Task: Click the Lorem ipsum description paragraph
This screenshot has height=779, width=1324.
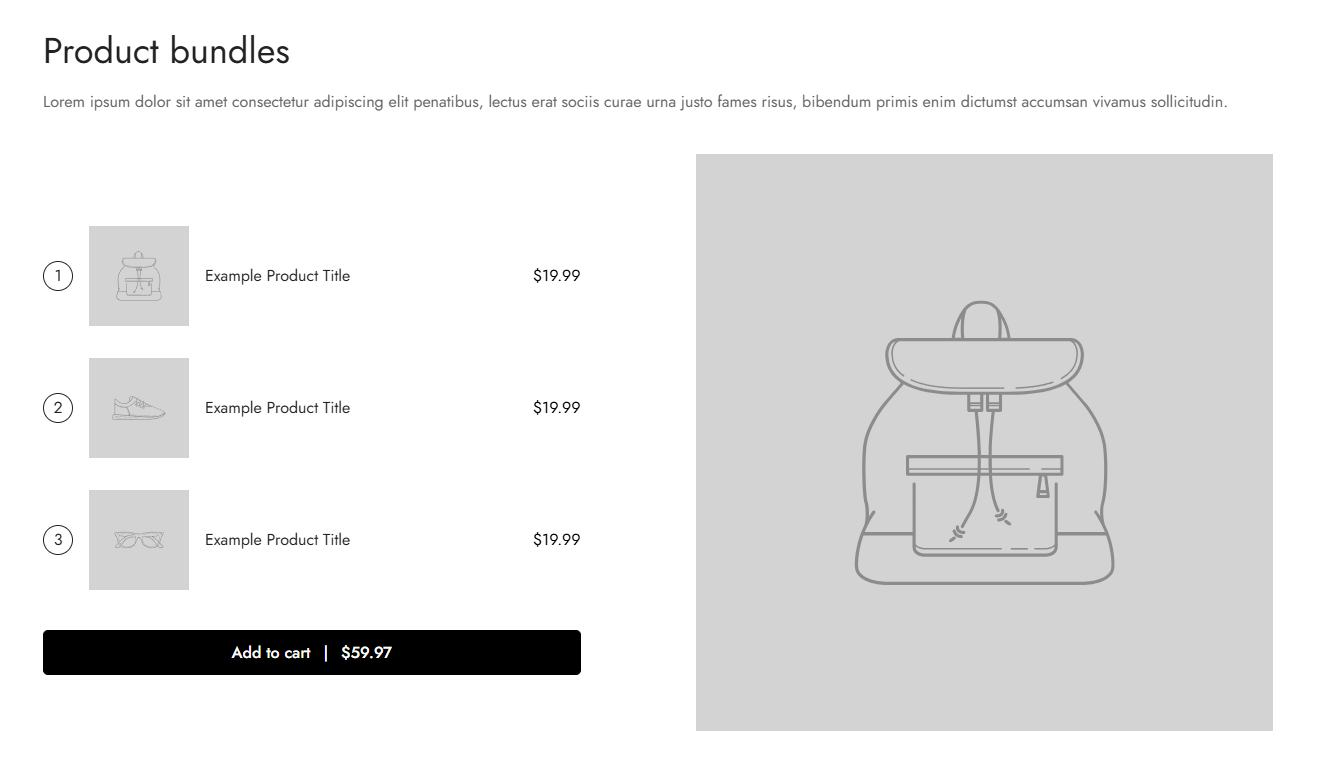Action: point(635,102)
